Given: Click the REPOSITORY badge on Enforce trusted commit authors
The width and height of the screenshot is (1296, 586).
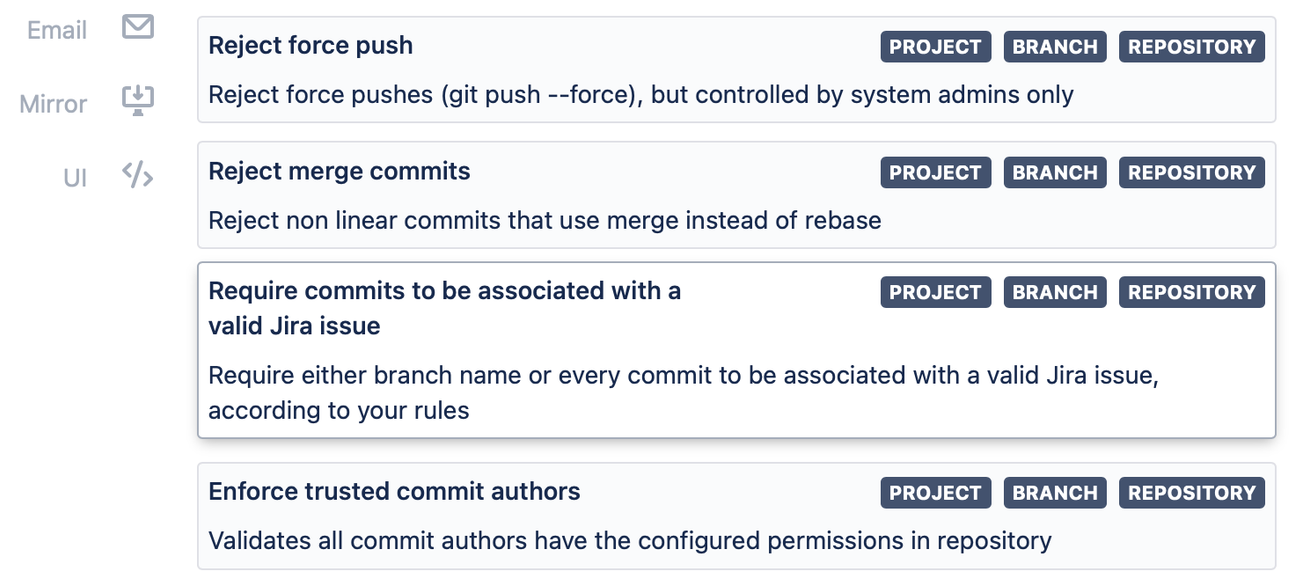Looking at the screenshot, I should (1191, 492).
